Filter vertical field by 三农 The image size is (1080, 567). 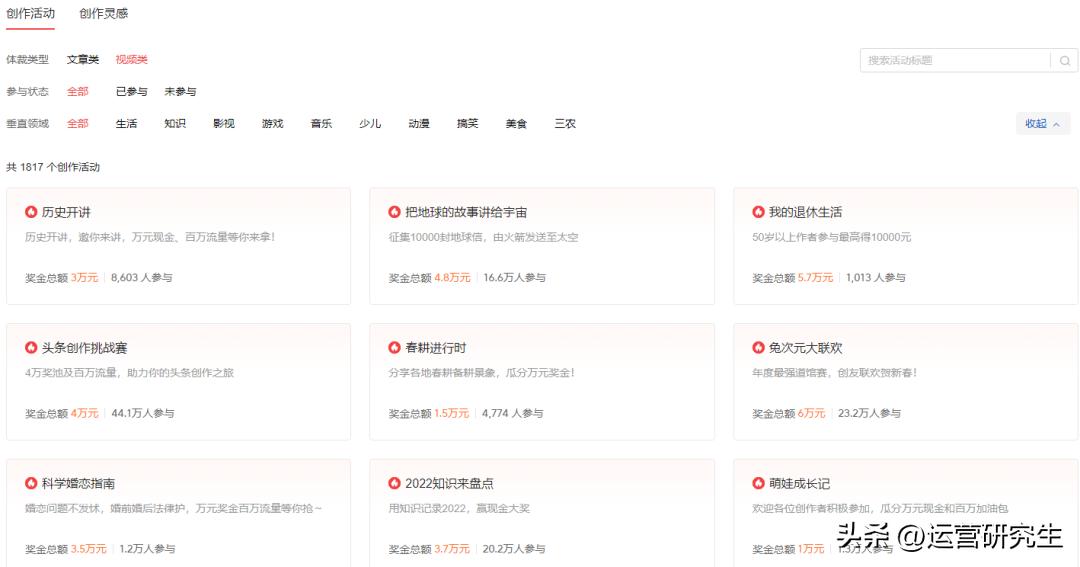tap(565, 124)
